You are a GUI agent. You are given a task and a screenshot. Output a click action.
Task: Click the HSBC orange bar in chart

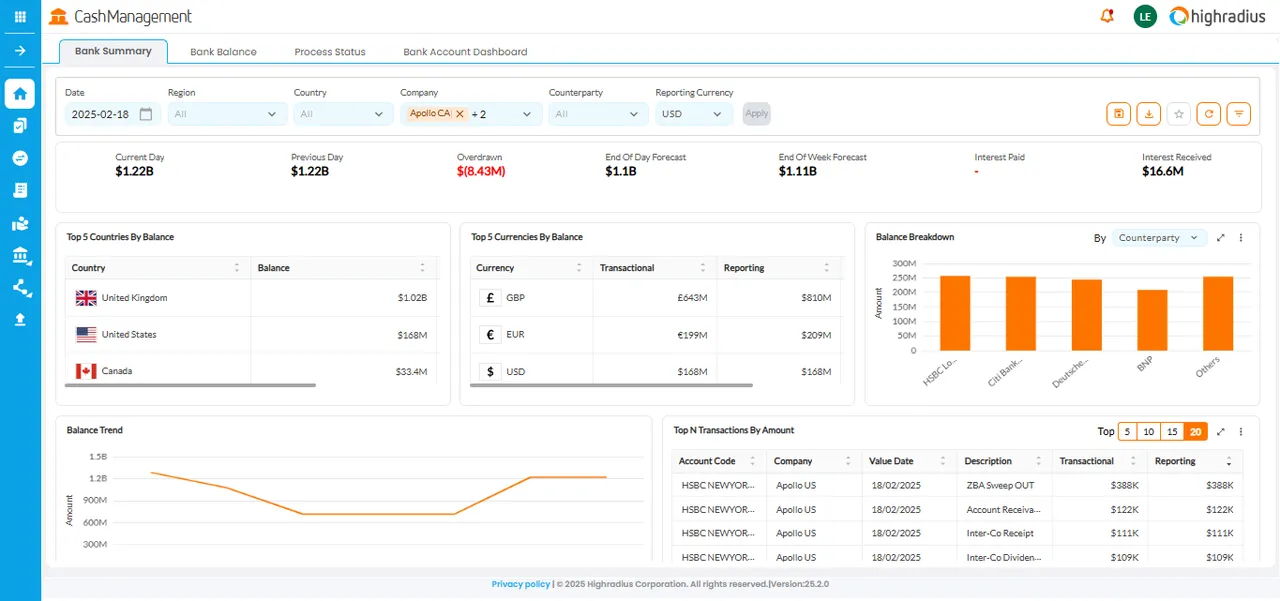(955, 313)
